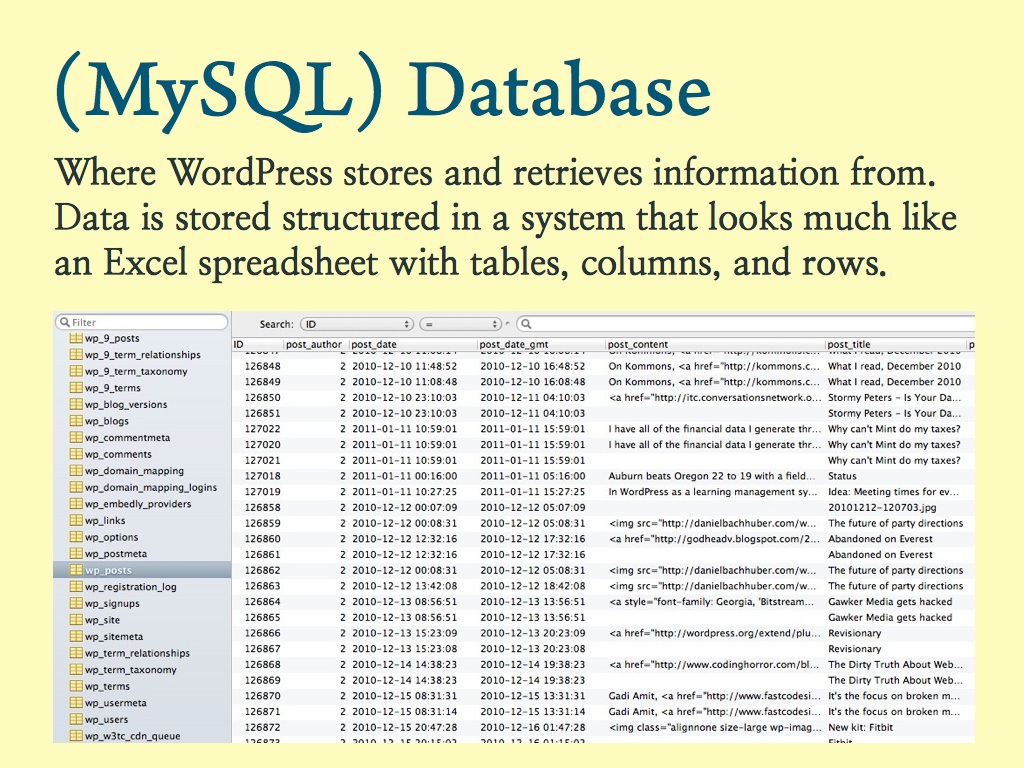Sort by the post_content column header
Screen dimensions: 1024x768
point(714,344)
